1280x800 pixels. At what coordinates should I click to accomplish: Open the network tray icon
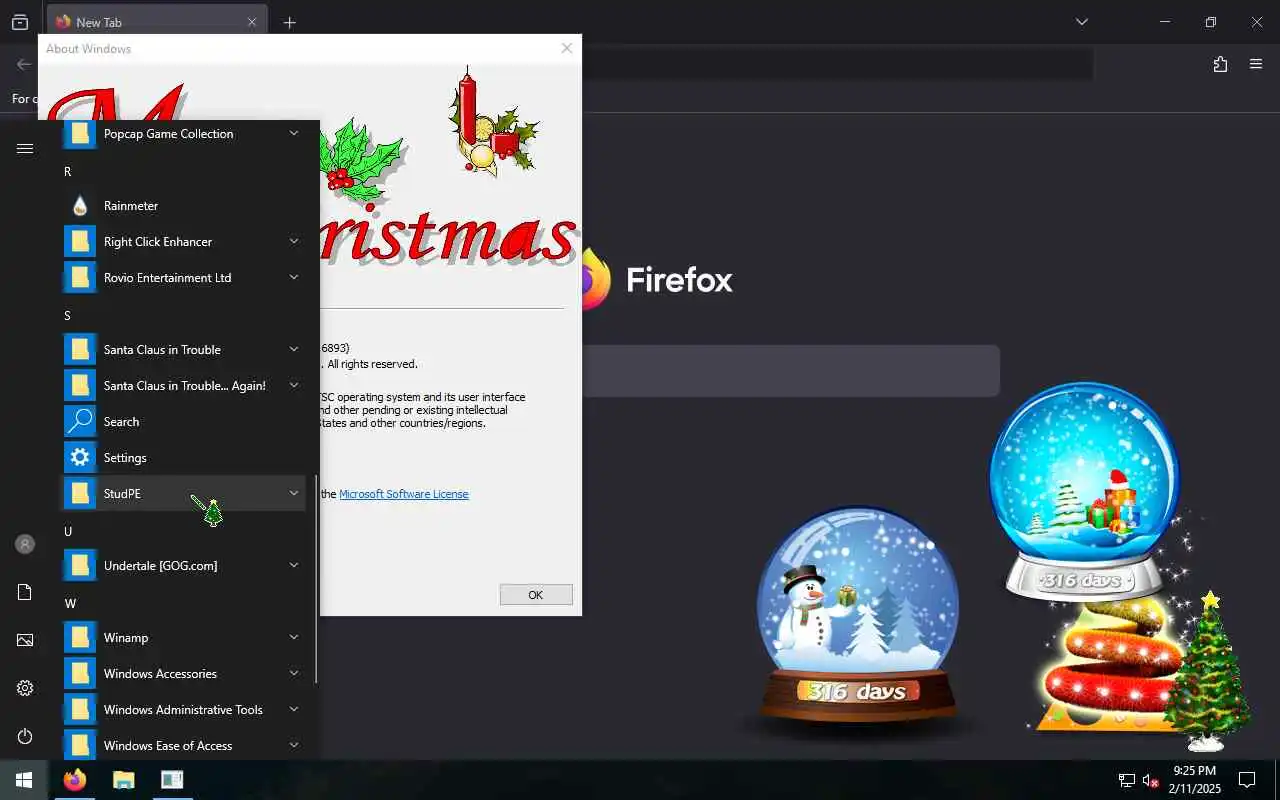tap(1126, 780)
